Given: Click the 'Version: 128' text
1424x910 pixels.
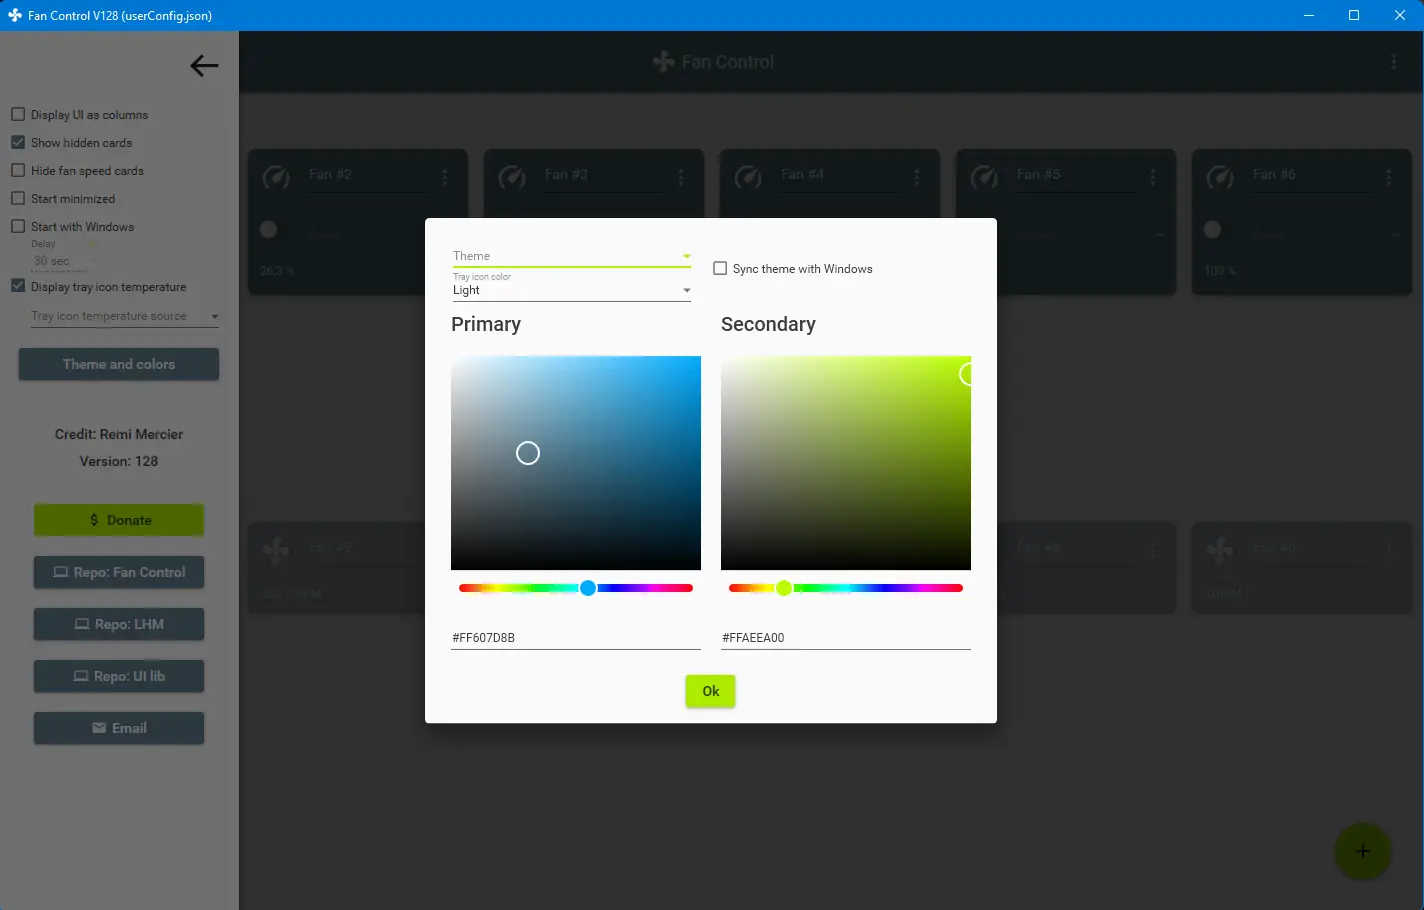Looking at the screenshot, I should tap(119, 461).
